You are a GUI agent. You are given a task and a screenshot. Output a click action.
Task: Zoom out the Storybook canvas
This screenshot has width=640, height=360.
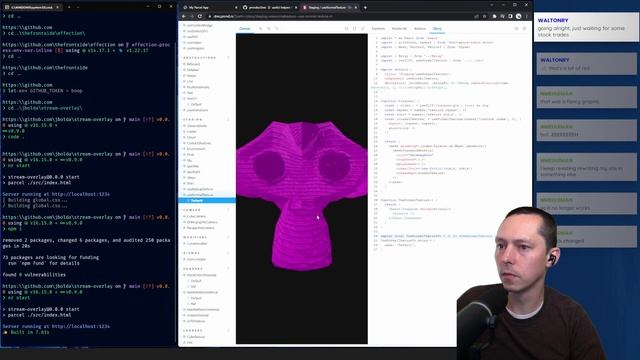pyautogui.click(x=269, y=29)
